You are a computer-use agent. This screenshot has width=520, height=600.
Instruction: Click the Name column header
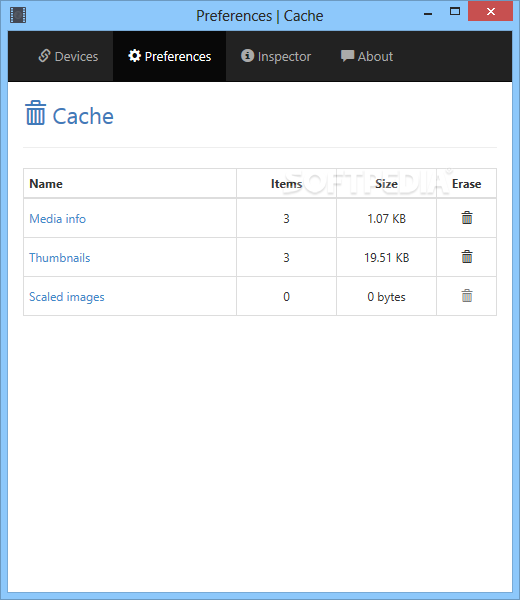[46, 184]
